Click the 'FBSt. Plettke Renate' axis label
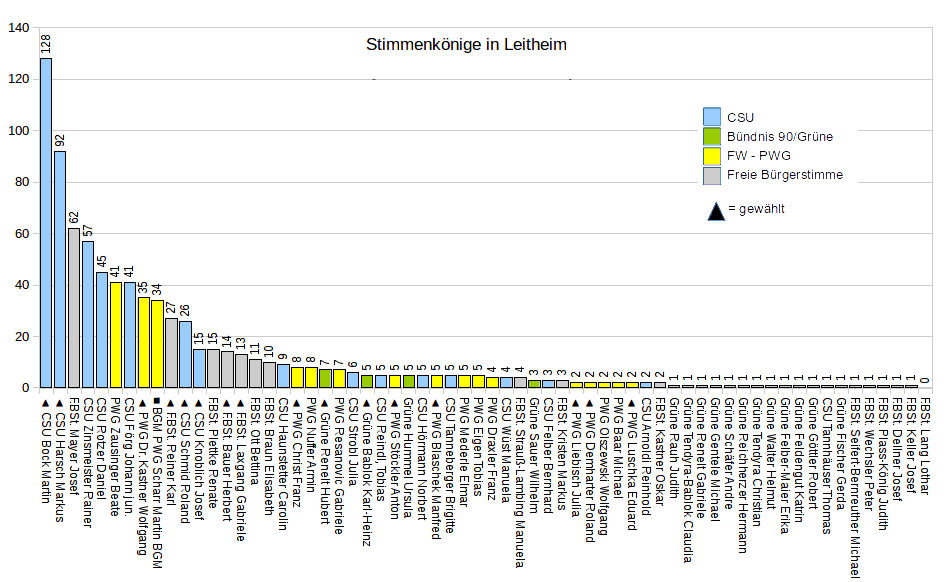 (x=213, y=453)
